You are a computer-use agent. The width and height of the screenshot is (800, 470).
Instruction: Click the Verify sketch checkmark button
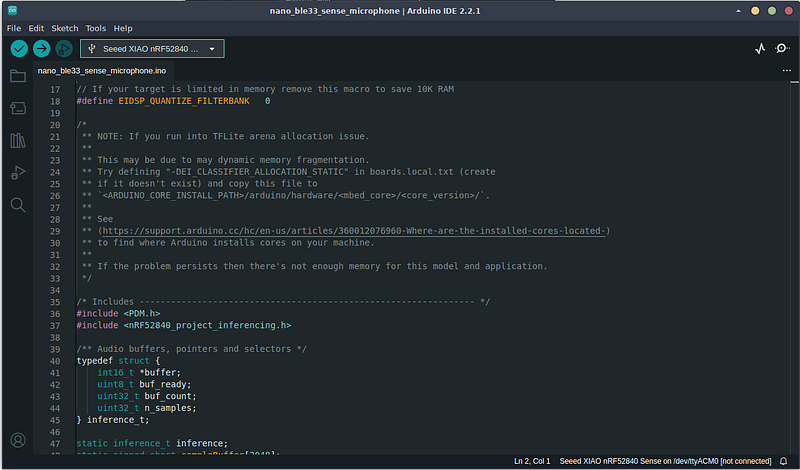click(x=19, y=49)
